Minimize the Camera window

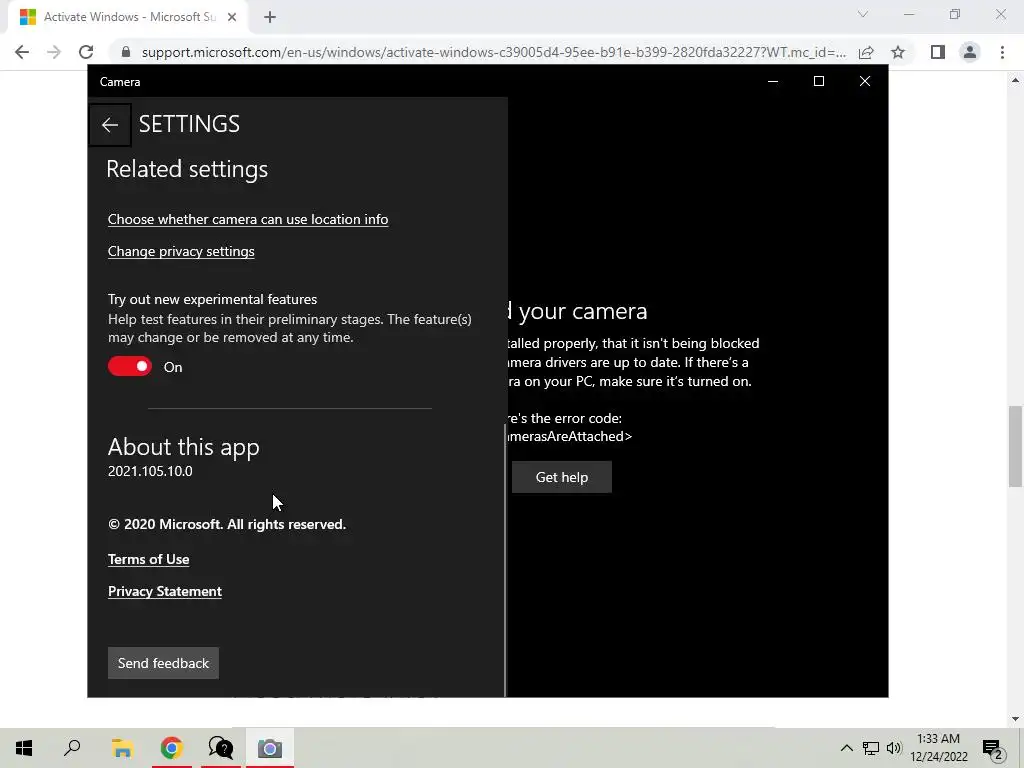tap(773, 82)
